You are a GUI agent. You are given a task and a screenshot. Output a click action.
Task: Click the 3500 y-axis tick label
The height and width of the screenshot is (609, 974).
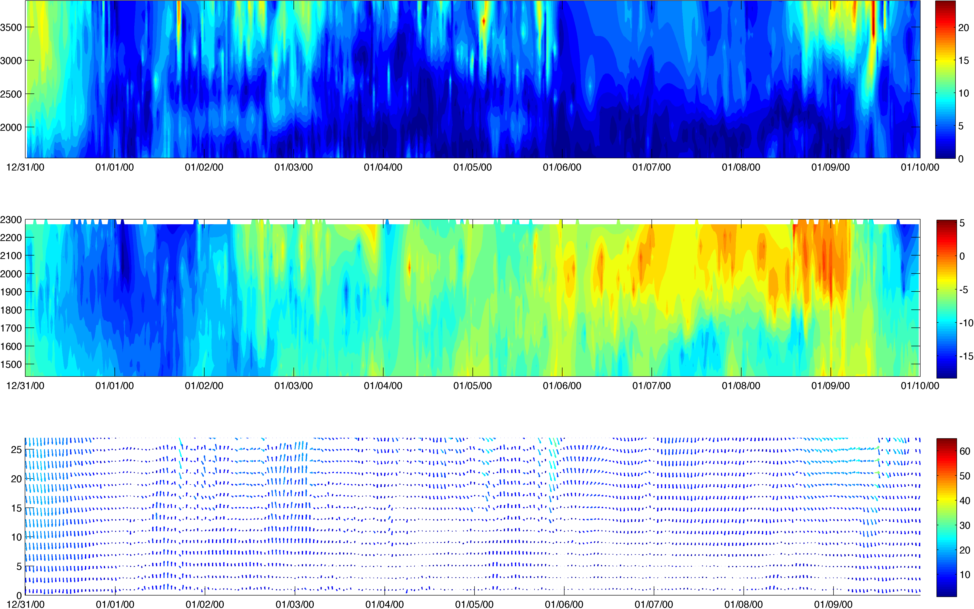(x=11, y=27)
